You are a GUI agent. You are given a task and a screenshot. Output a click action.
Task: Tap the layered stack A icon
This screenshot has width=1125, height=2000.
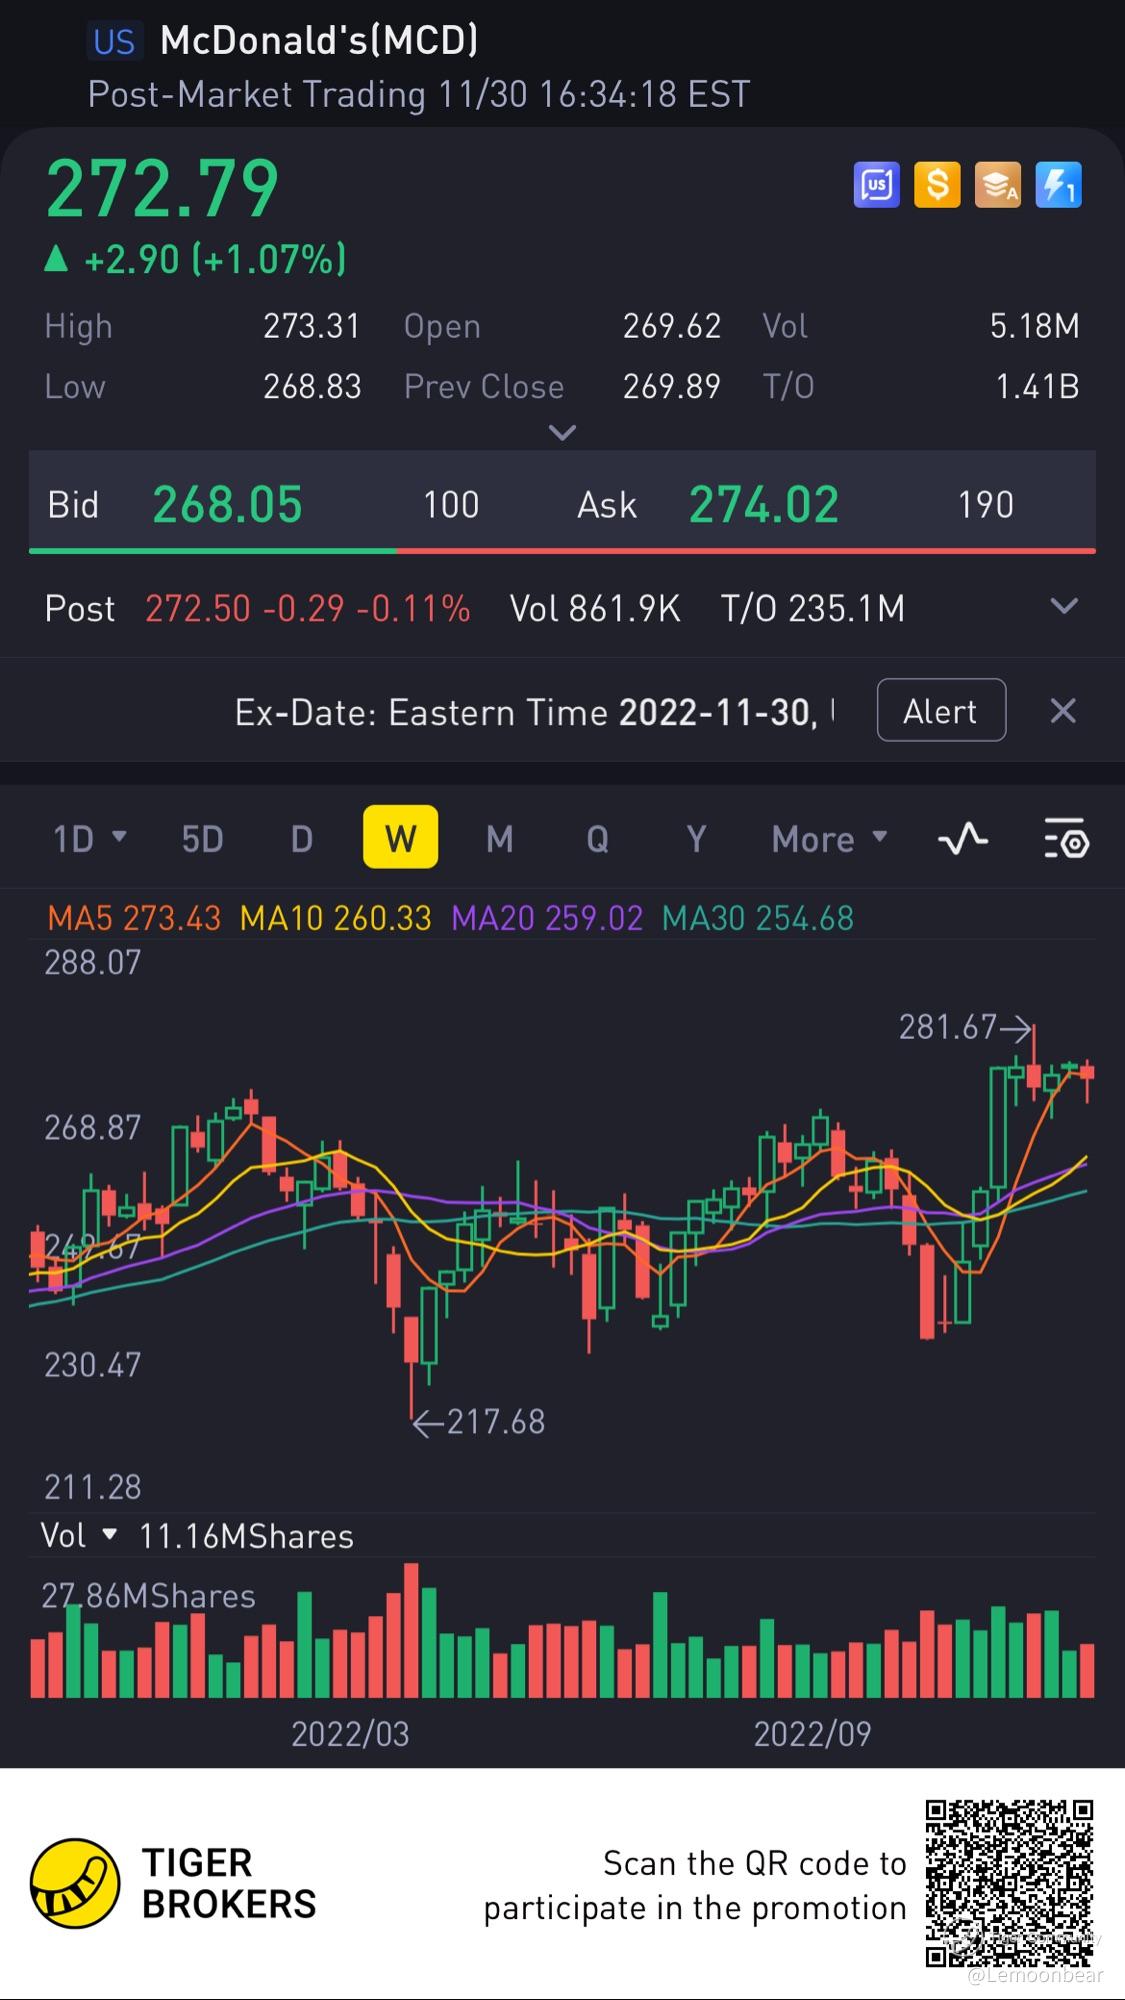(x=998, y=185)
